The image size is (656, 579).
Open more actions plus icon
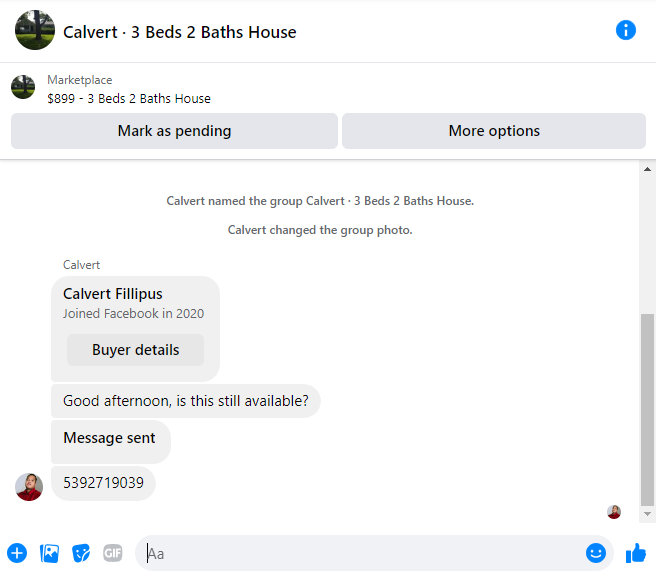coord(17,553)
